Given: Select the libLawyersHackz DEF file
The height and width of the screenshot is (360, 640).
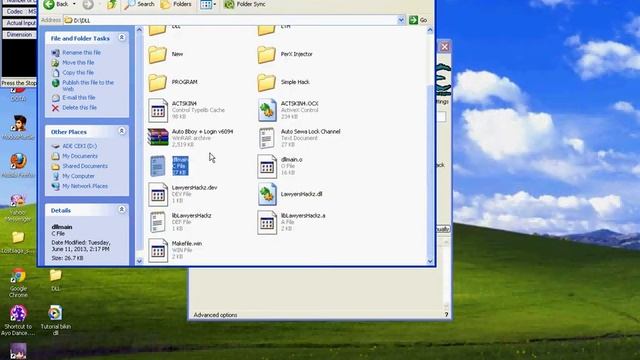Looking at the screenshot, I should click(x=180, y=222).
